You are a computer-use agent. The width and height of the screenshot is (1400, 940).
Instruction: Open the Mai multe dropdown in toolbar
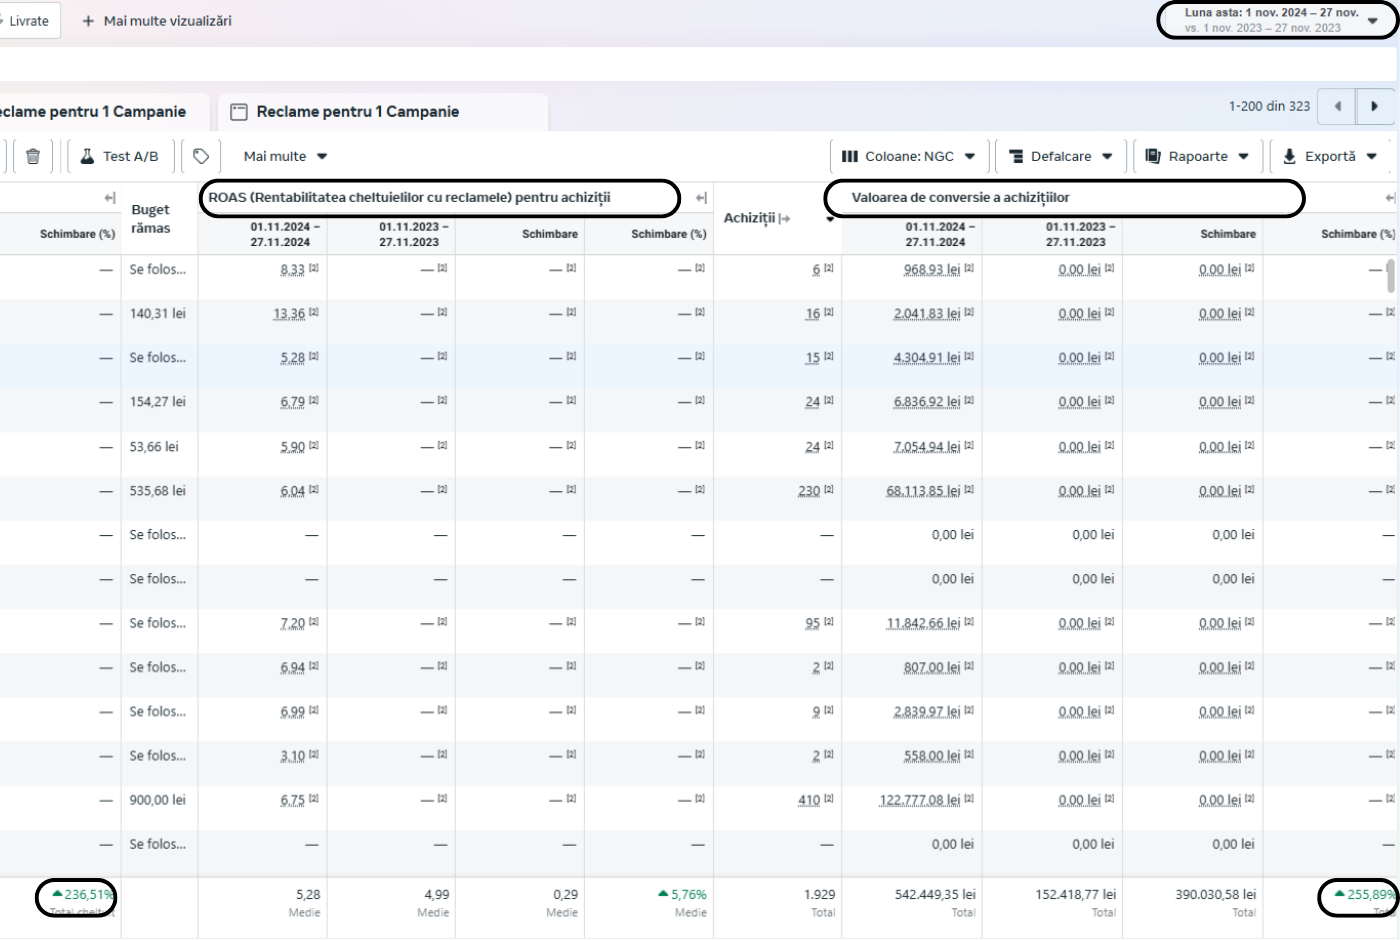coord(285,156)
